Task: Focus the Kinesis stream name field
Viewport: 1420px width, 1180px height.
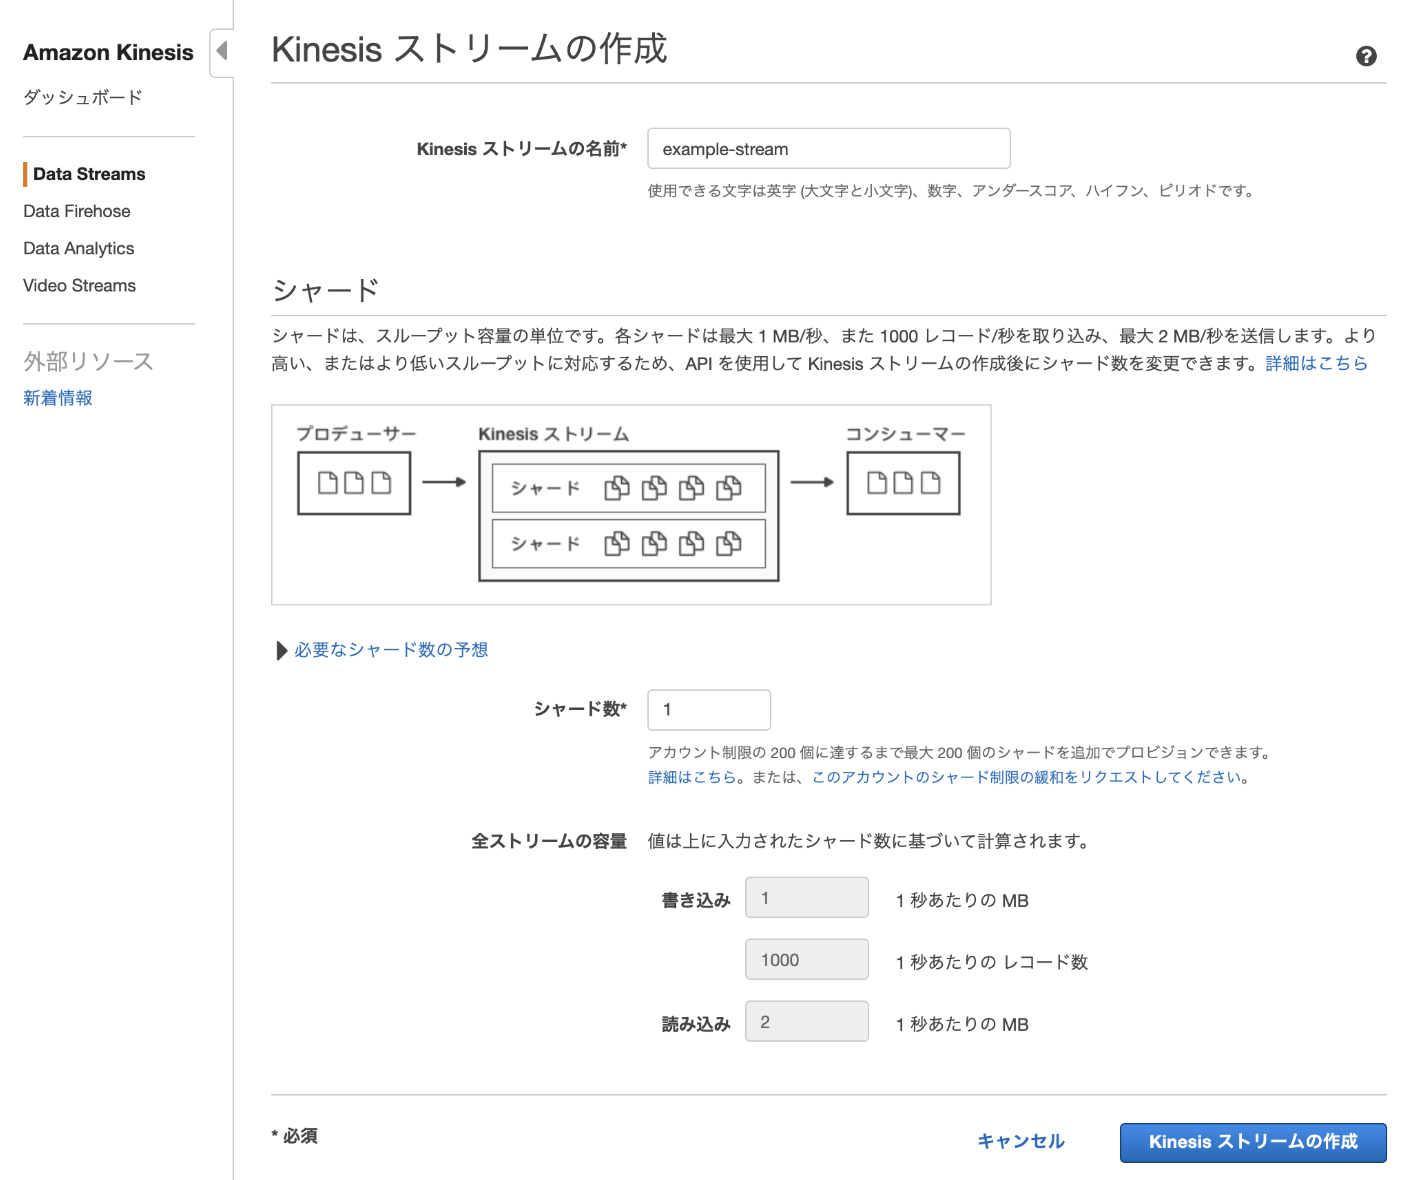Action: coord(828,148)
